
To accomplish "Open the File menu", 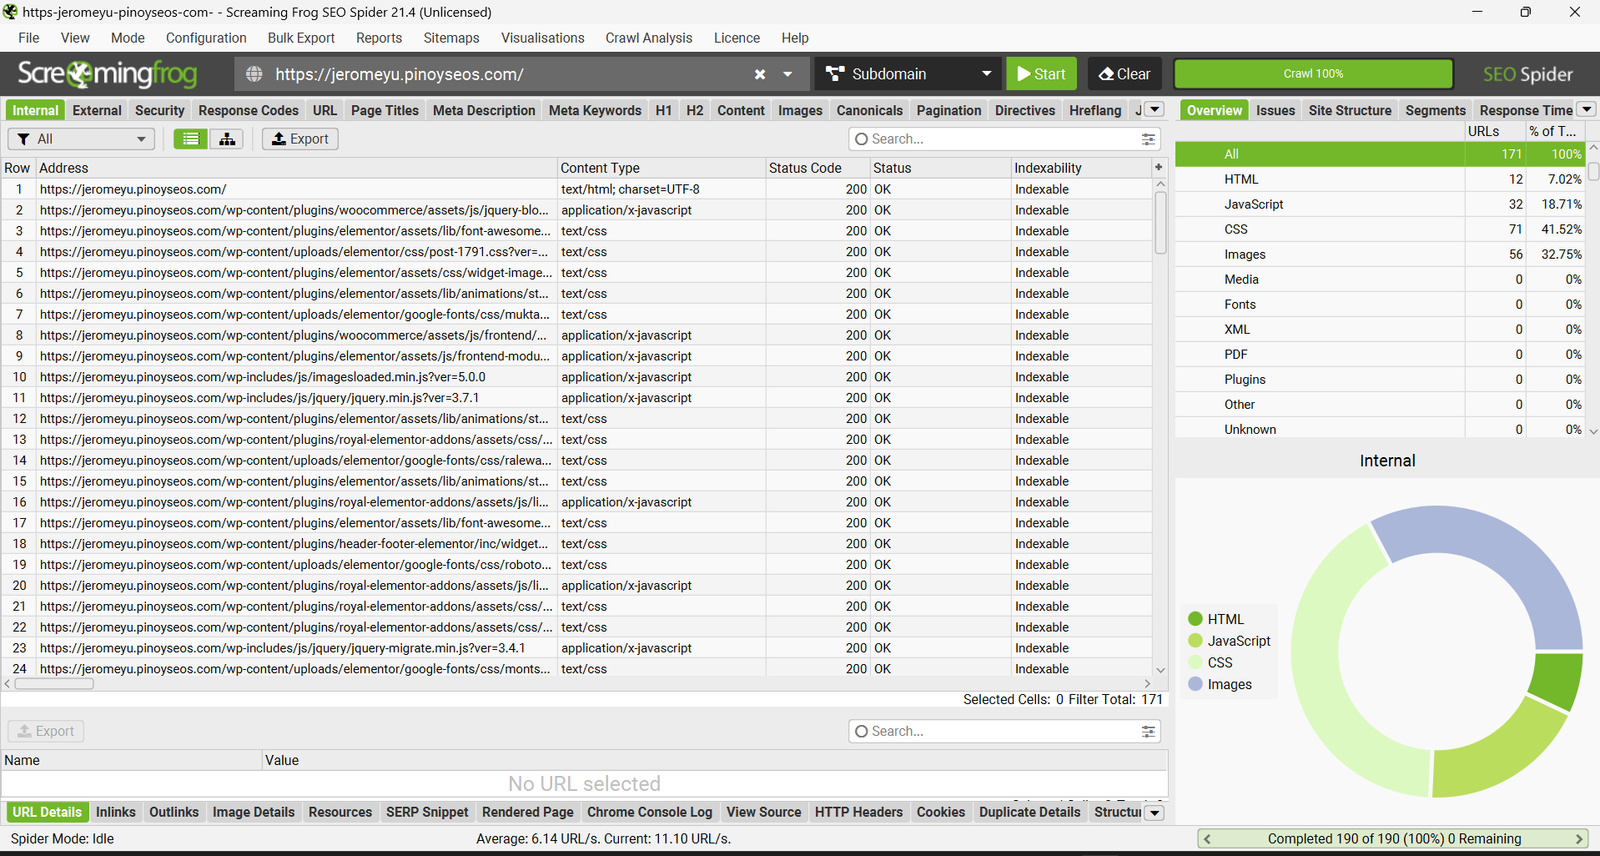I will (x=29, y=38).
